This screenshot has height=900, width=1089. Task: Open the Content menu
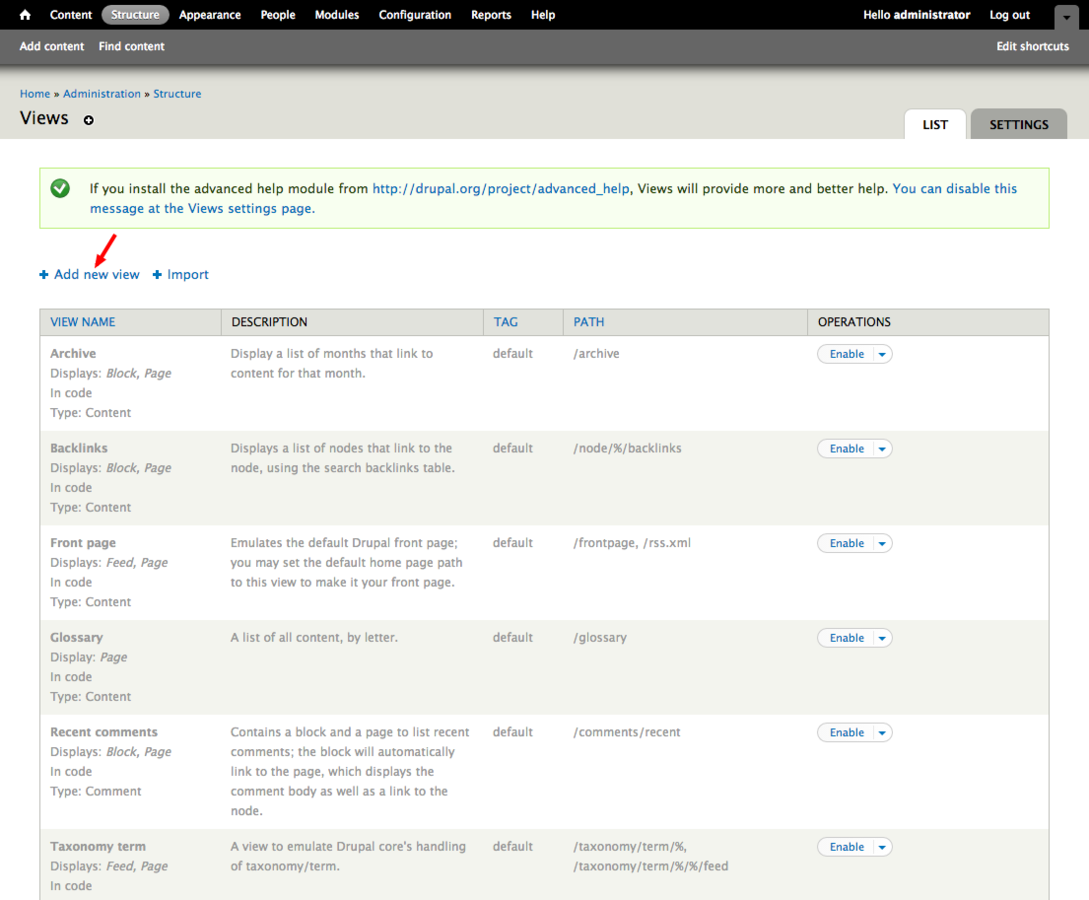[71, 15]
